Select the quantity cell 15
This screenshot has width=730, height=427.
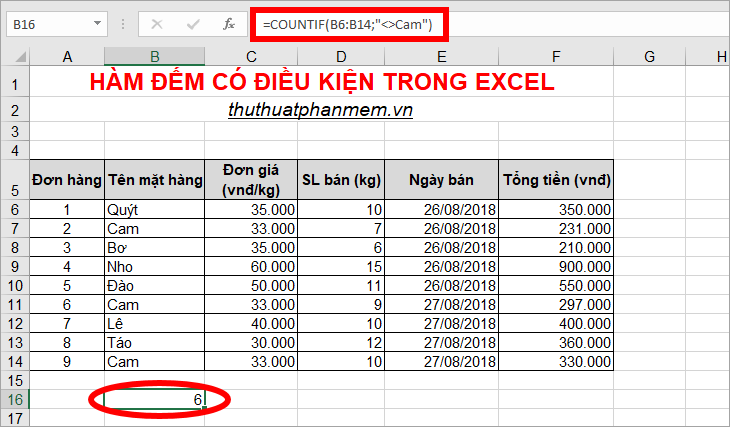(x=341, y=266)
